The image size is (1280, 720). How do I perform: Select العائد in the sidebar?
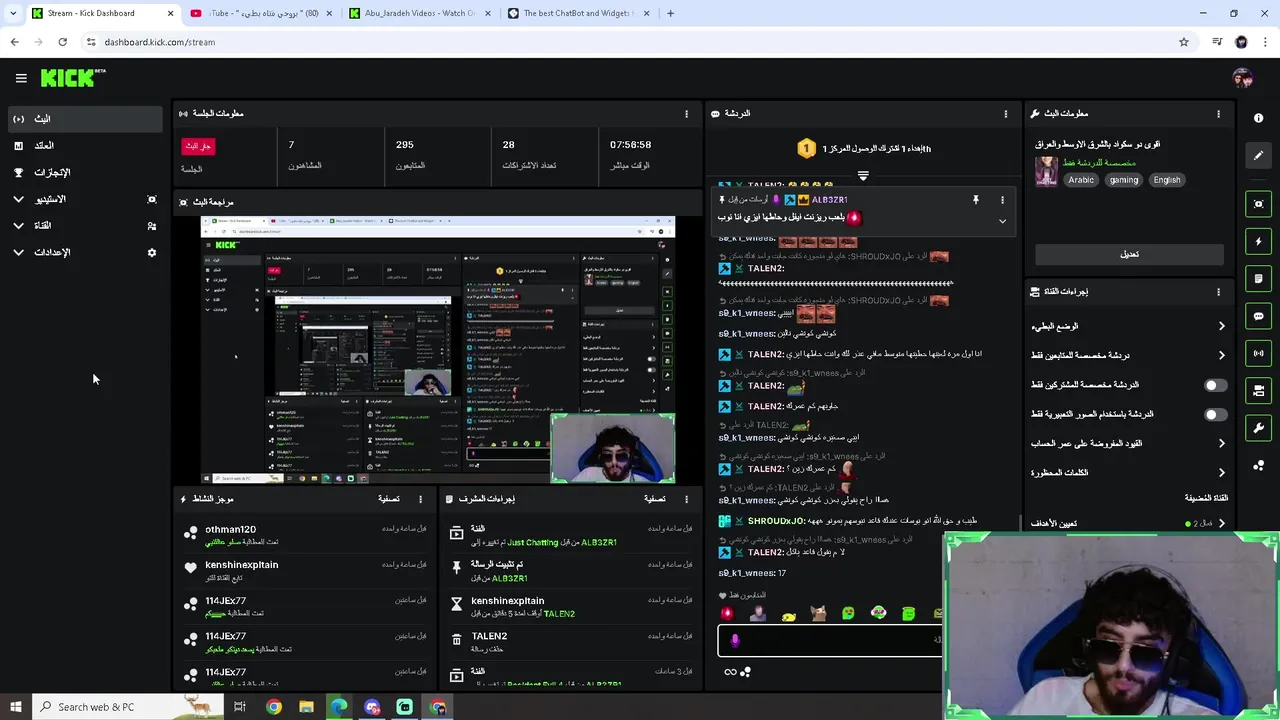click(x=84, y=146)
